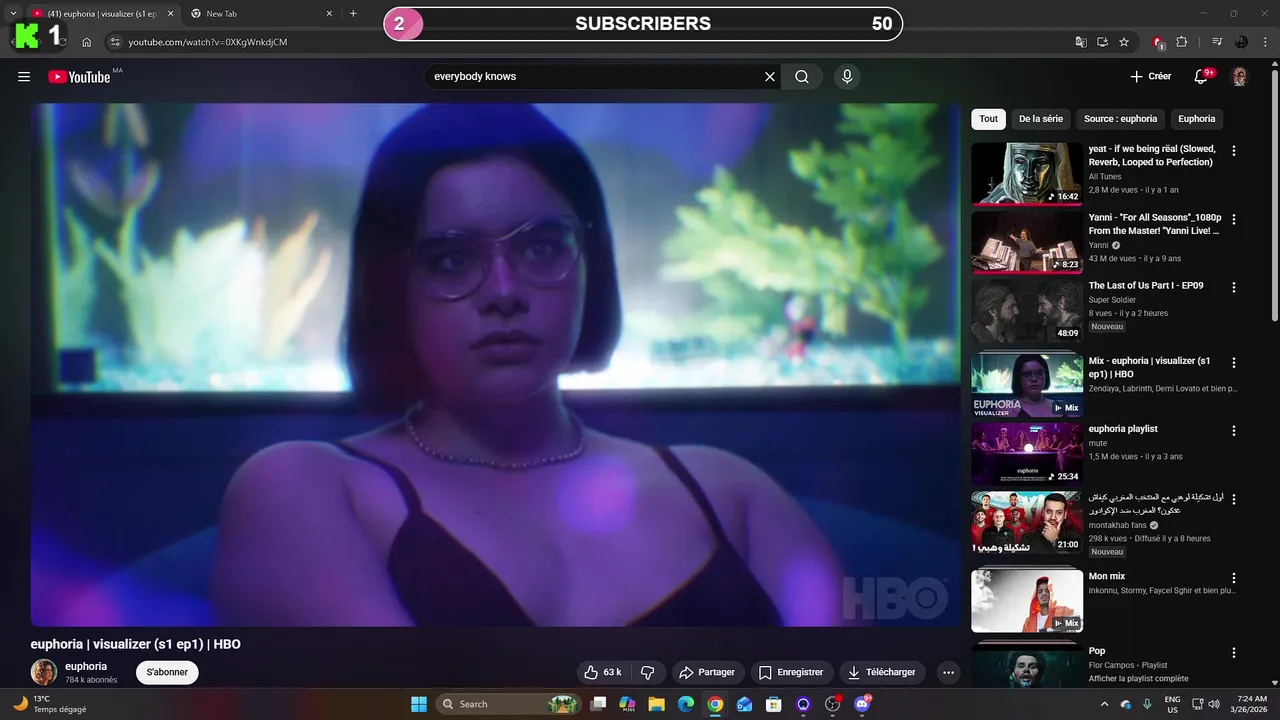Open Microsoft Edge from taskbar

point(685,704)
